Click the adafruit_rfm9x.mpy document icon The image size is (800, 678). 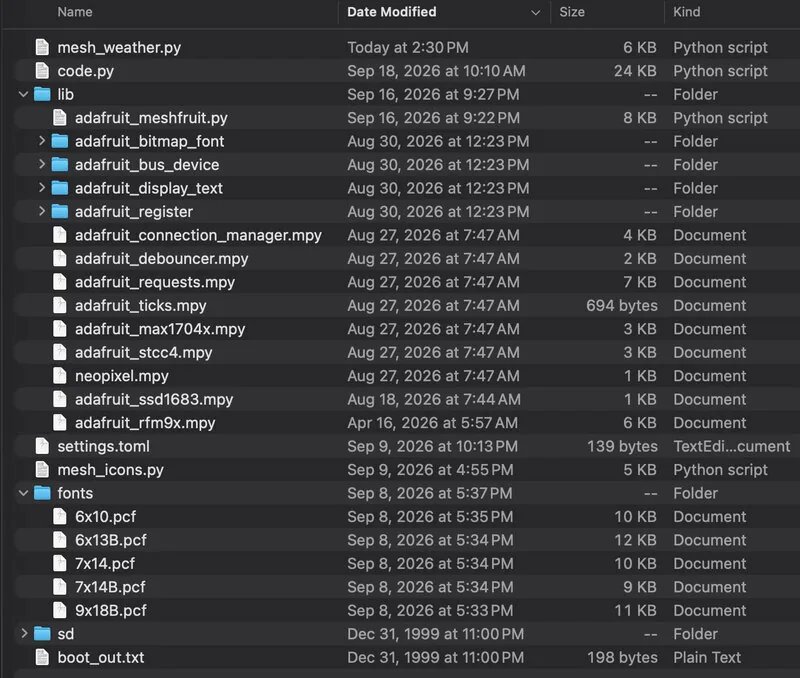[x=60, y=423]
